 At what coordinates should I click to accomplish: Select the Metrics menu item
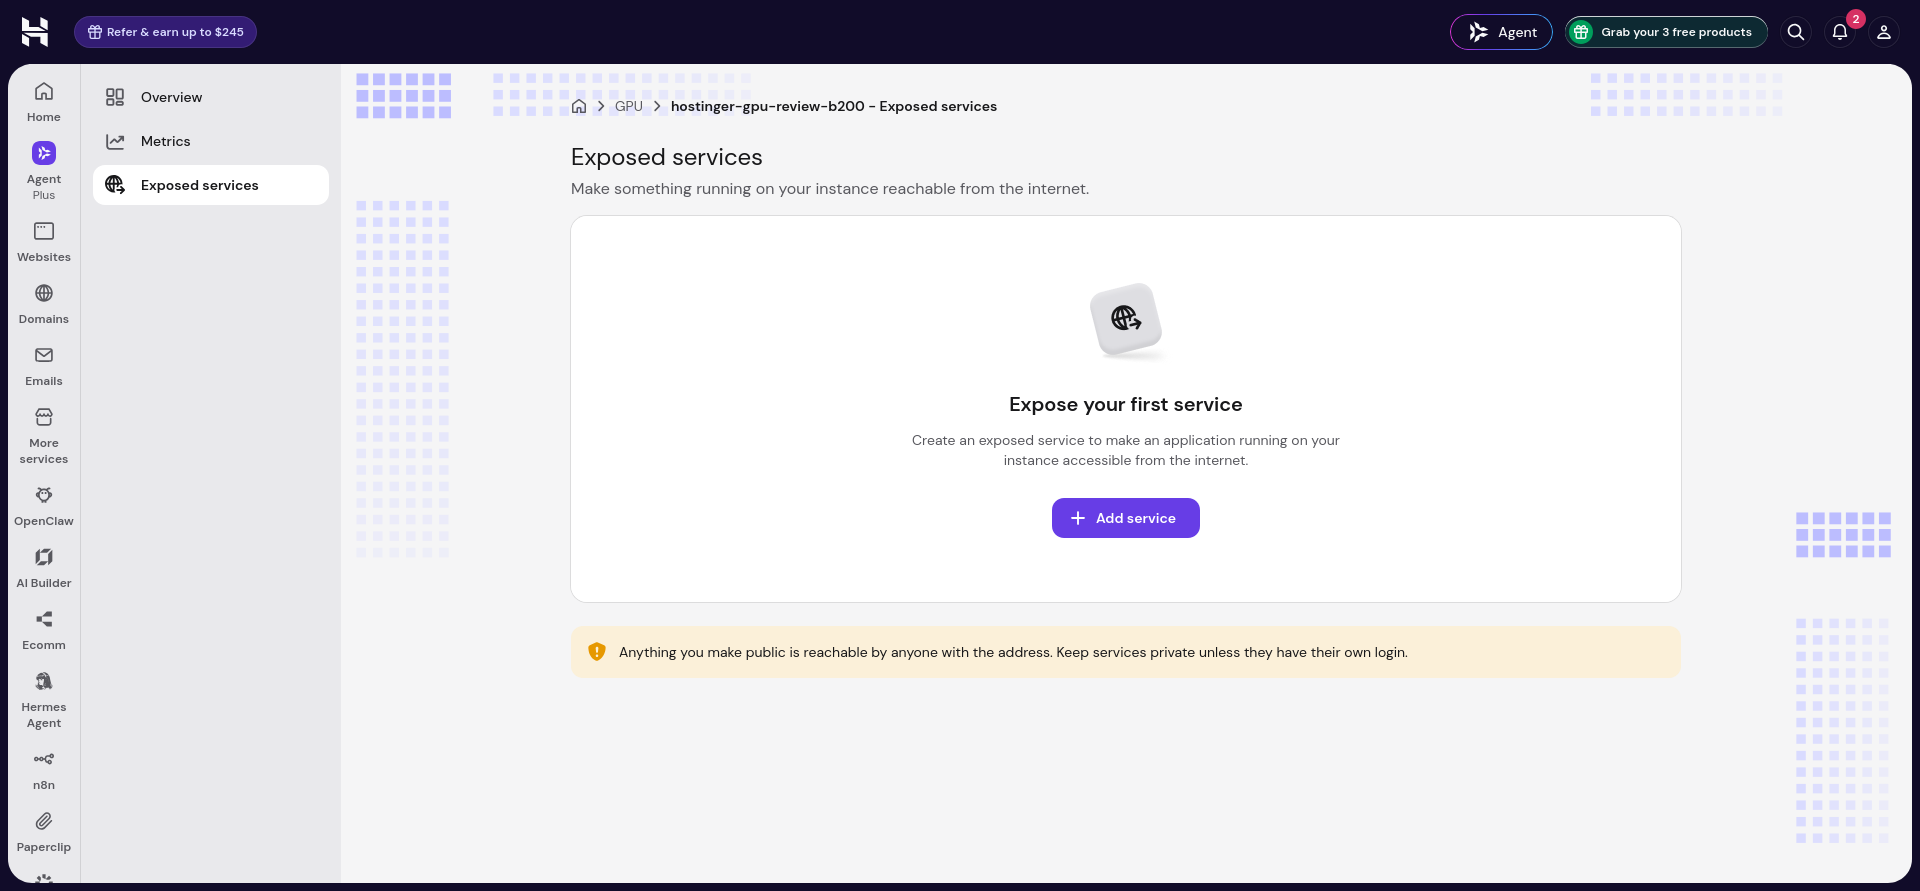click(211, 141)
